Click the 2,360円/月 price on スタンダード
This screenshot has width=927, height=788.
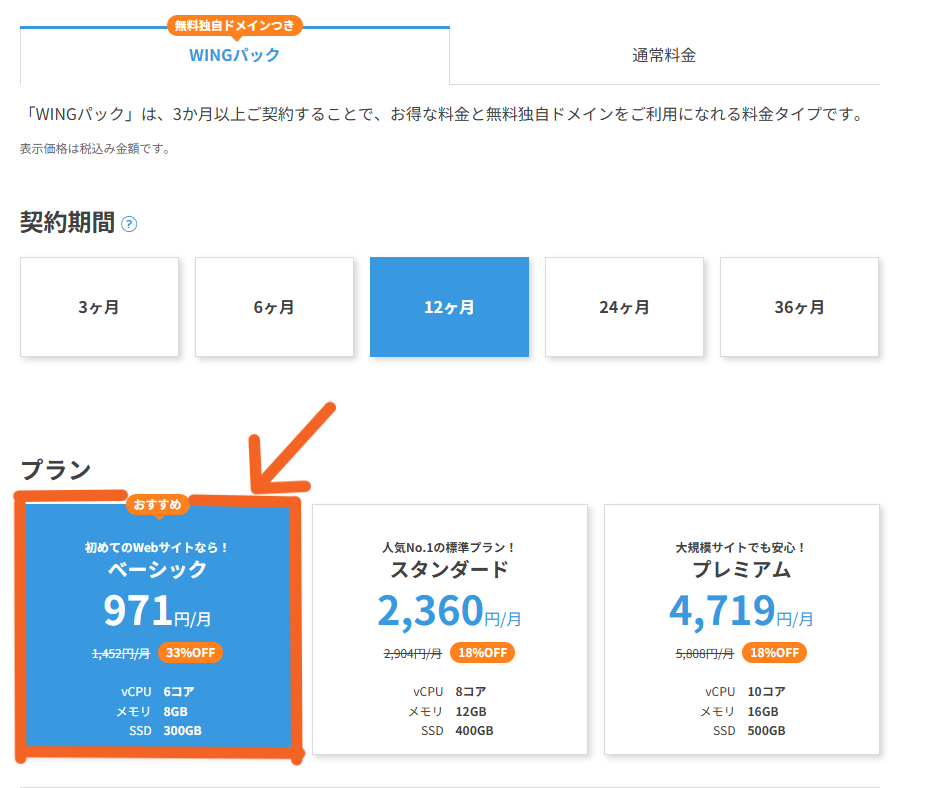pyautogui.click(x=449, y=611)
